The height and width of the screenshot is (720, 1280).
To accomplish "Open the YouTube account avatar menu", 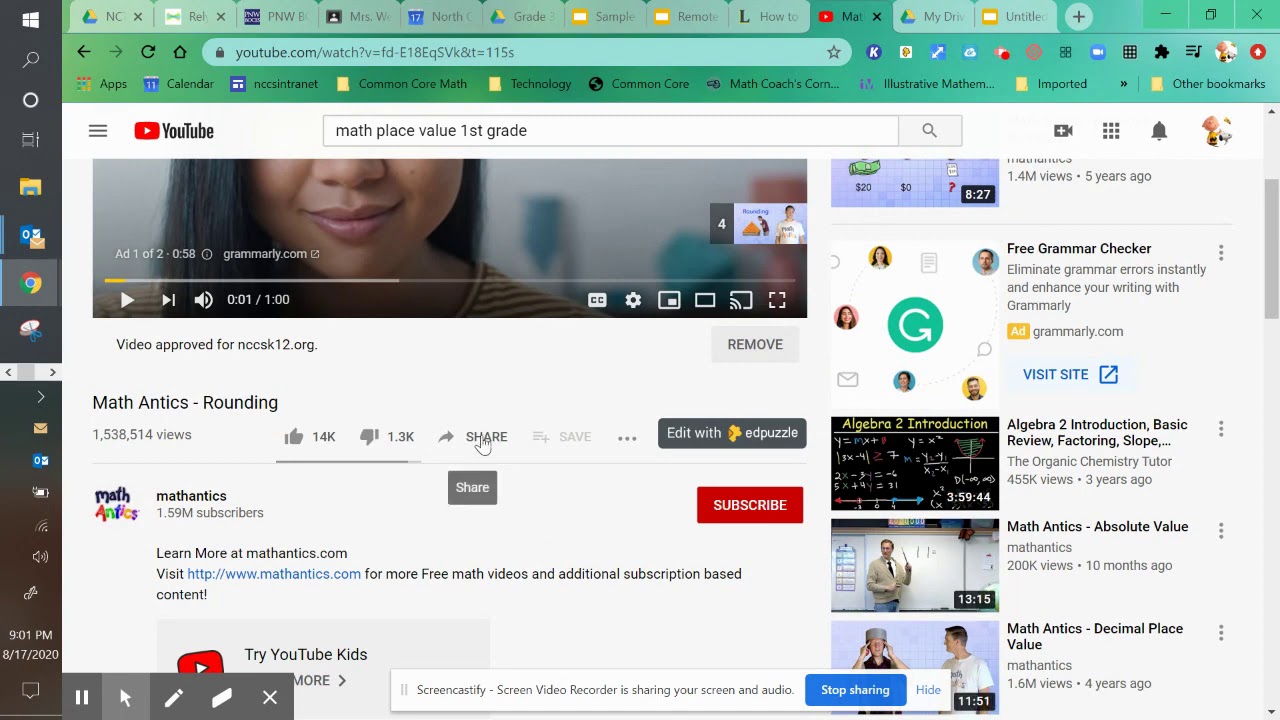I will point(1217,131).
